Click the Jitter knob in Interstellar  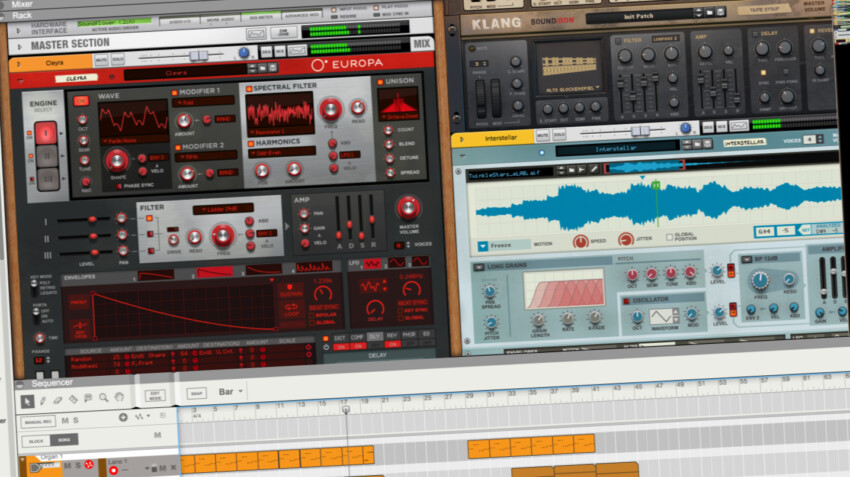(x=626, y=239)
